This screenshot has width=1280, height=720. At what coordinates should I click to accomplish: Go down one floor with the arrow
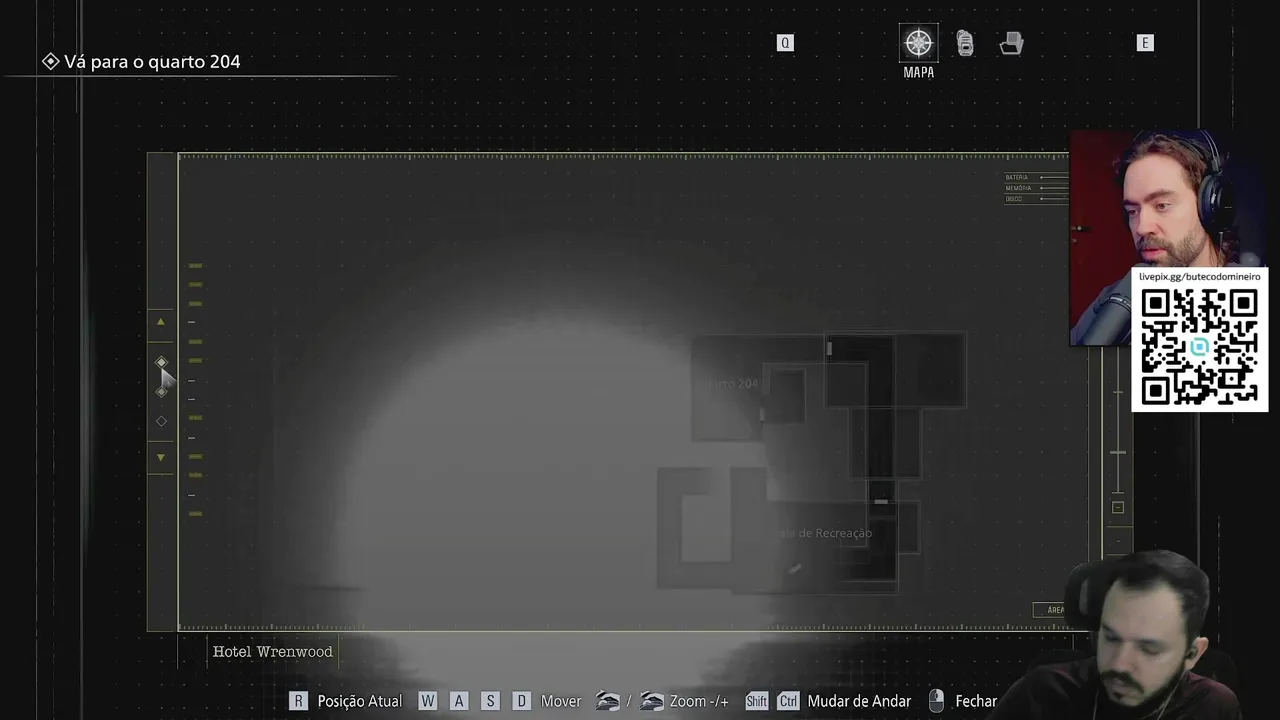pyautogui.click(x=161, y=457)
